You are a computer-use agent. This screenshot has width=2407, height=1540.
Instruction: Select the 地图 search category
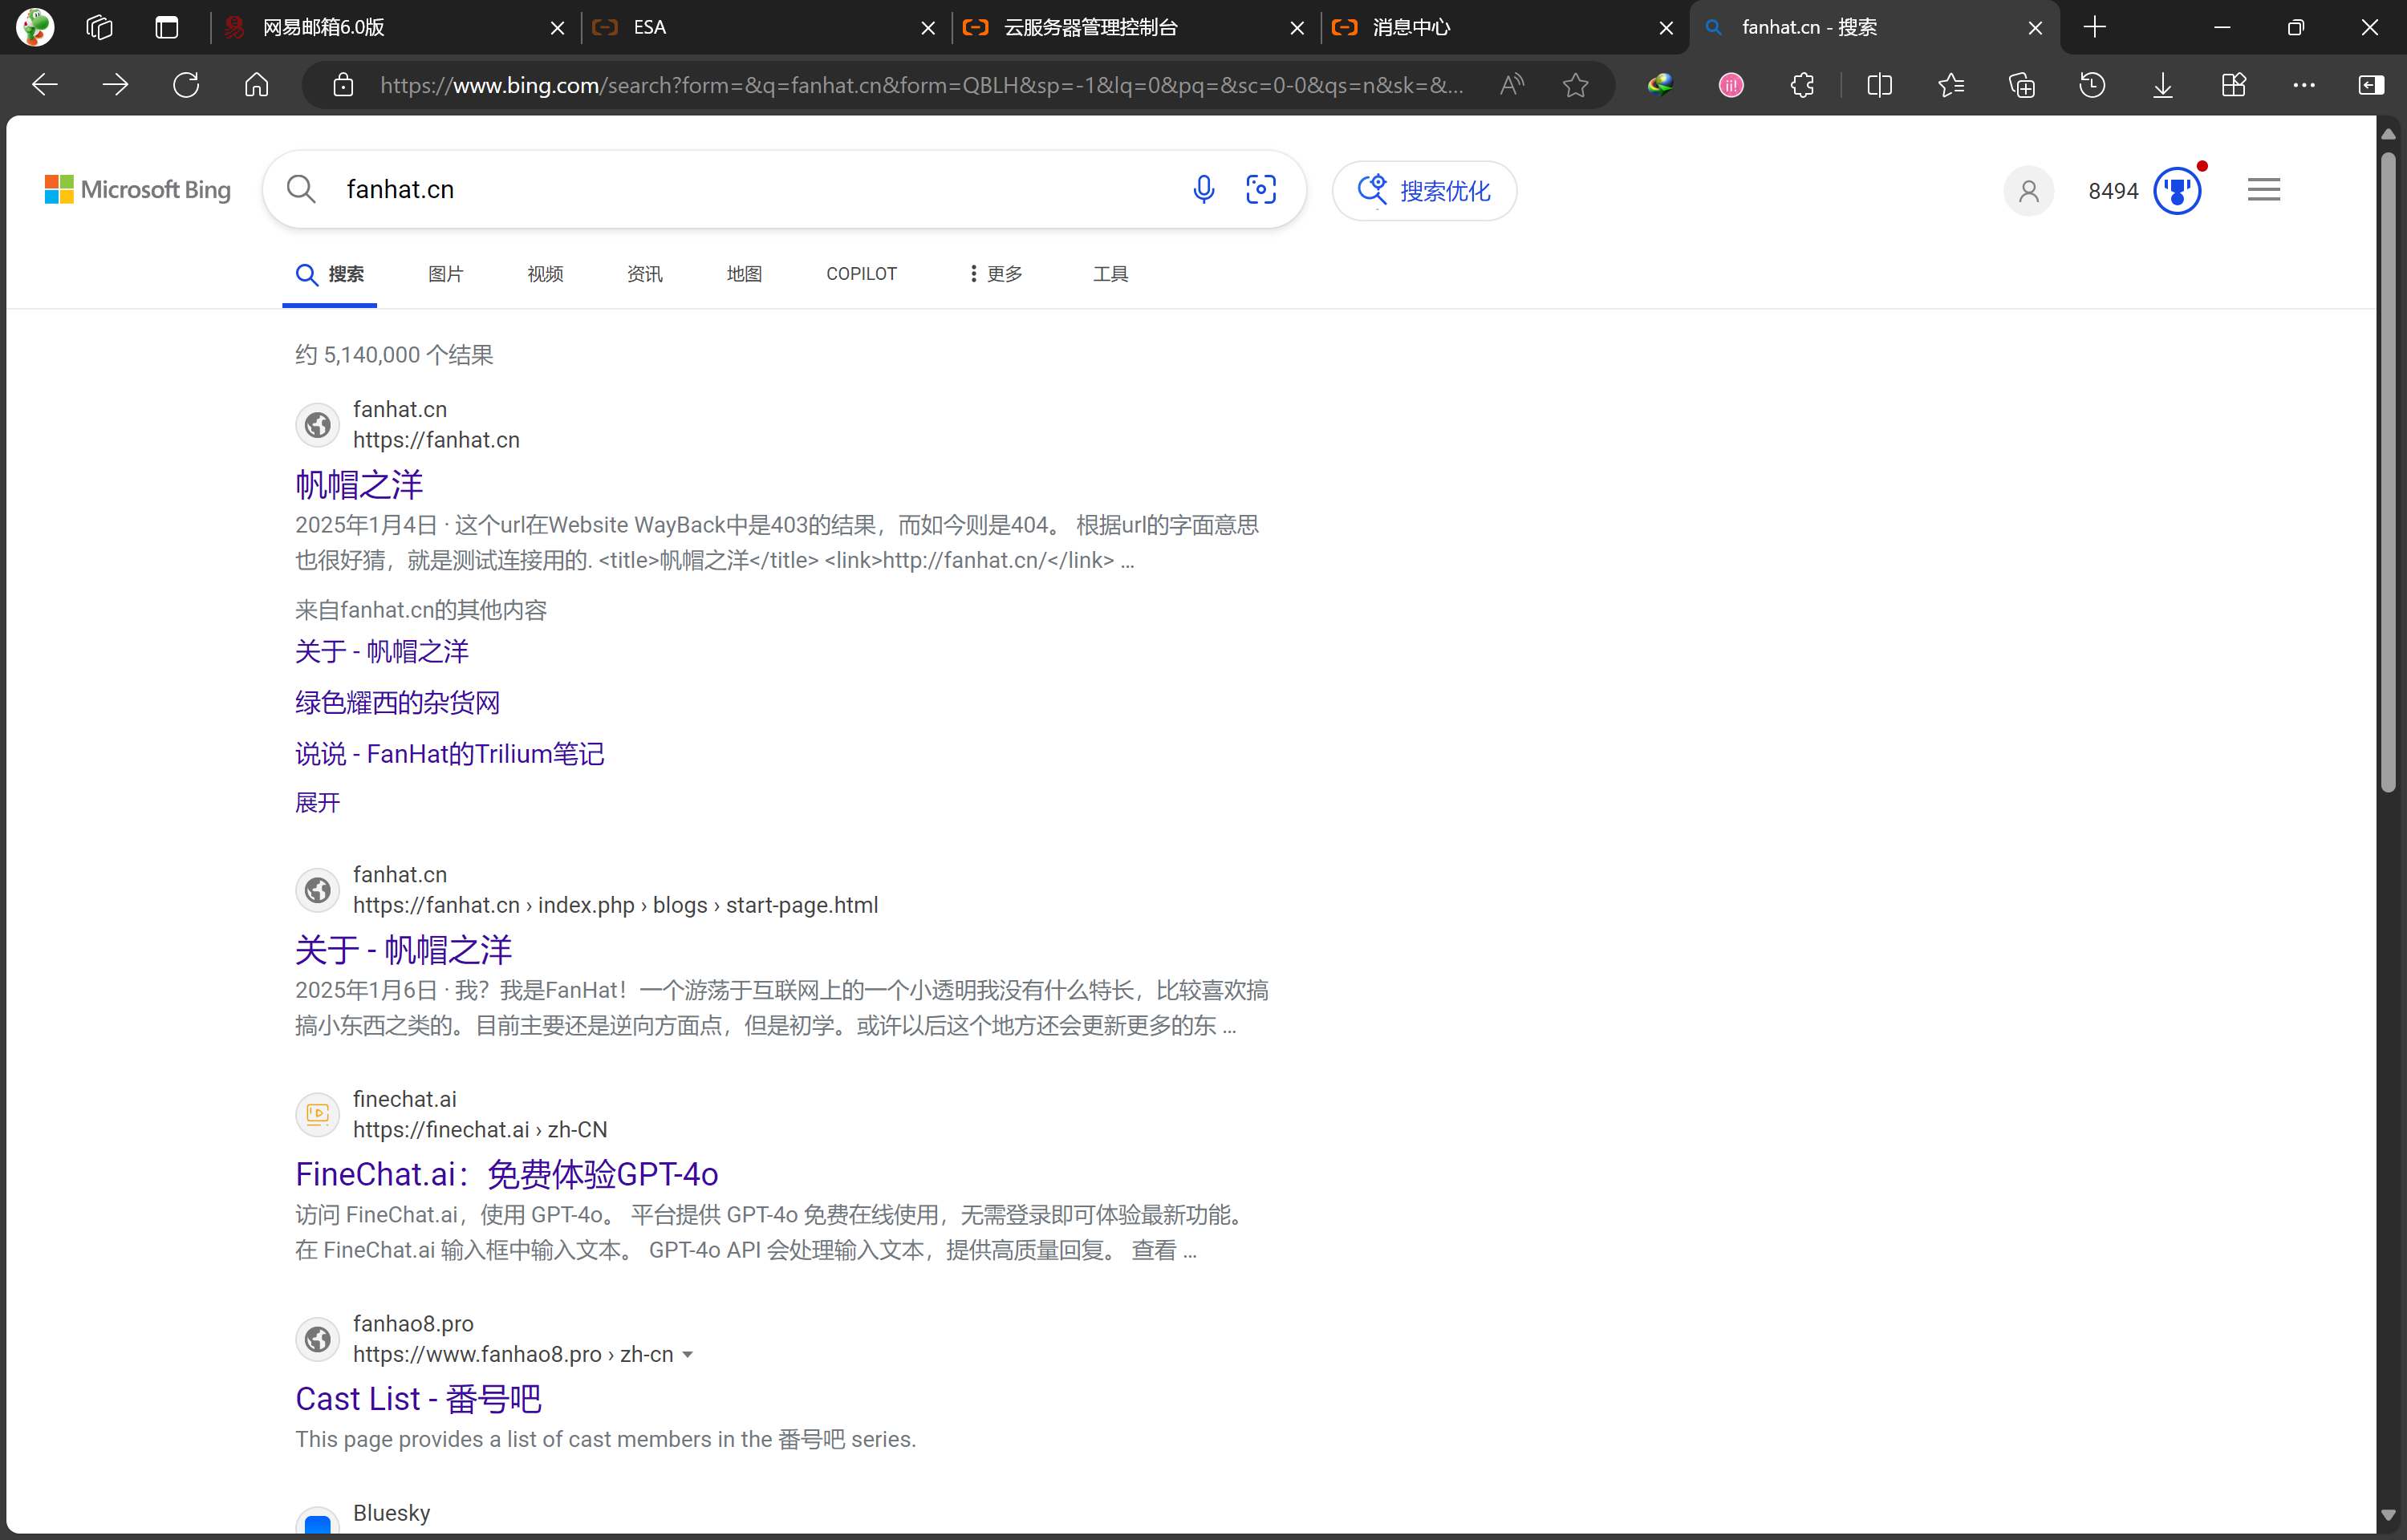[744, 274]
